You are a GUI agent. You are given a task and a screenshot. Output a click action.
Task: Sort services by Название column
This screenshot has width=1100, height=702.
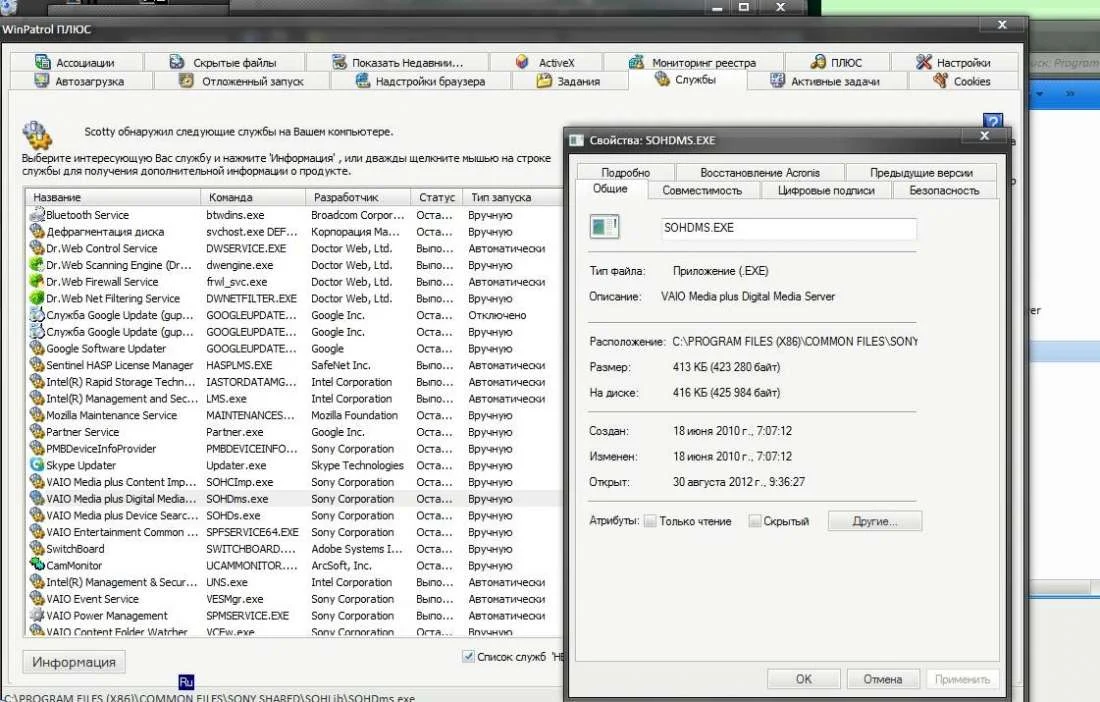click(x=113, y=197)
